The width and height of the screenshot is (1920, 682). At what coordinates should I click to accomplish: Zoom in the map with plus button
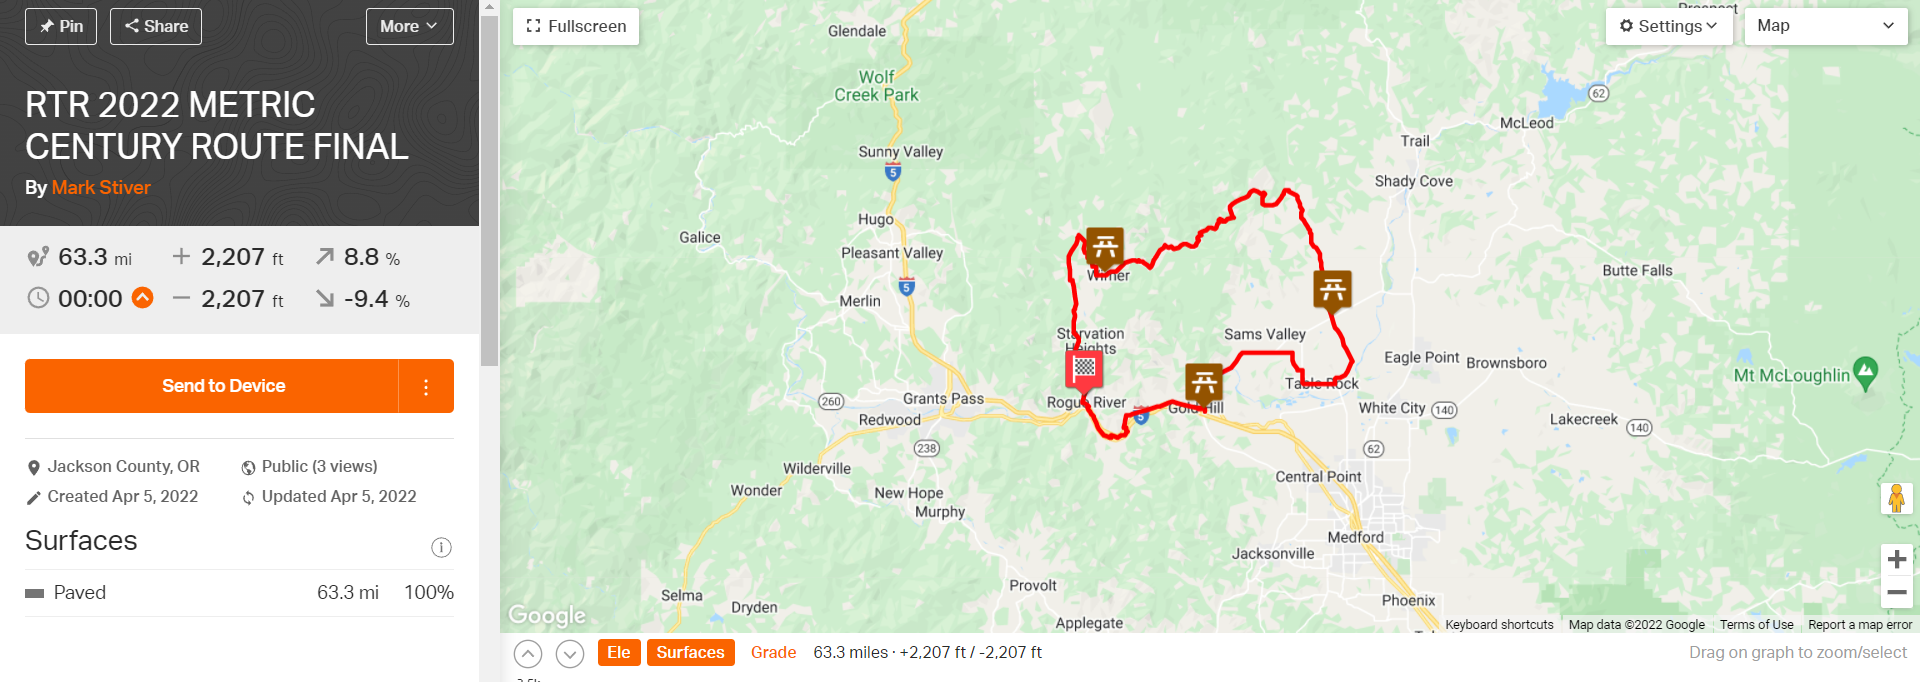(1896, 559)
